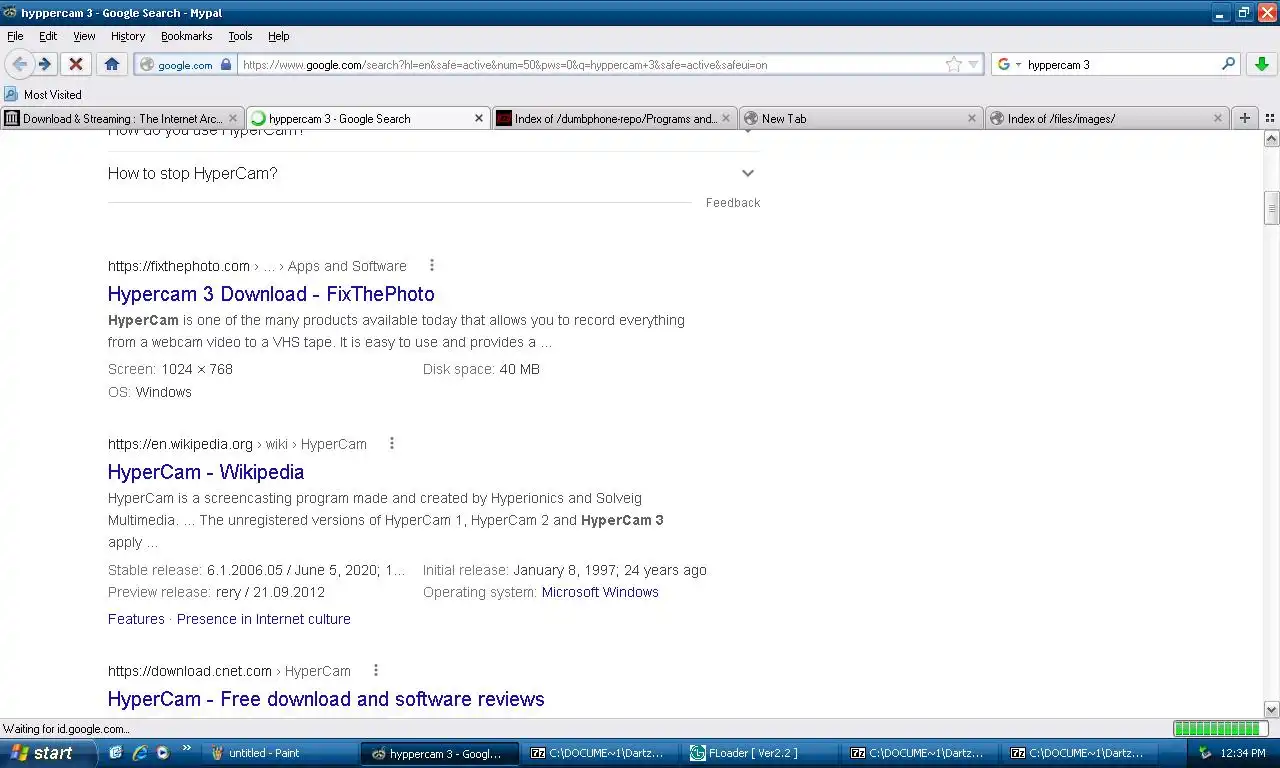Click the magnifier search button in search box

[1229, 64]
